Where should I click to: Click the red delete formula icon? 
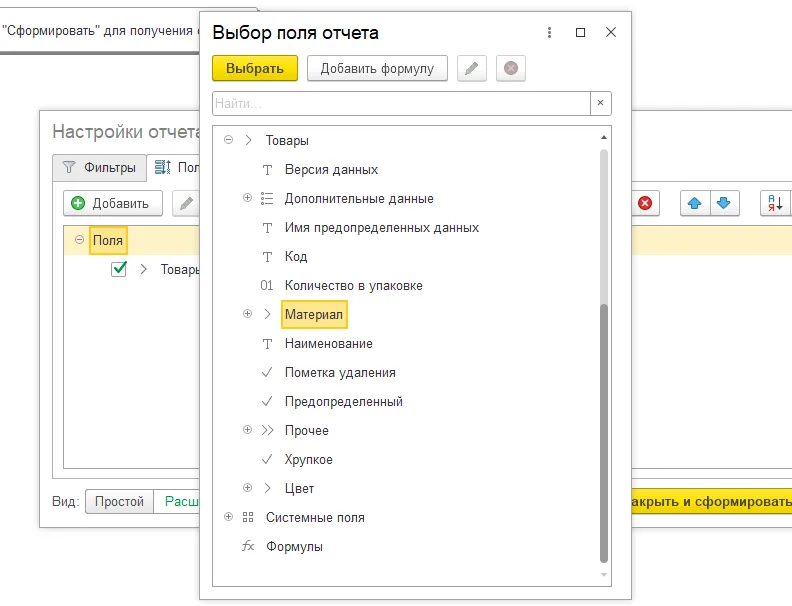coord(510,68)
